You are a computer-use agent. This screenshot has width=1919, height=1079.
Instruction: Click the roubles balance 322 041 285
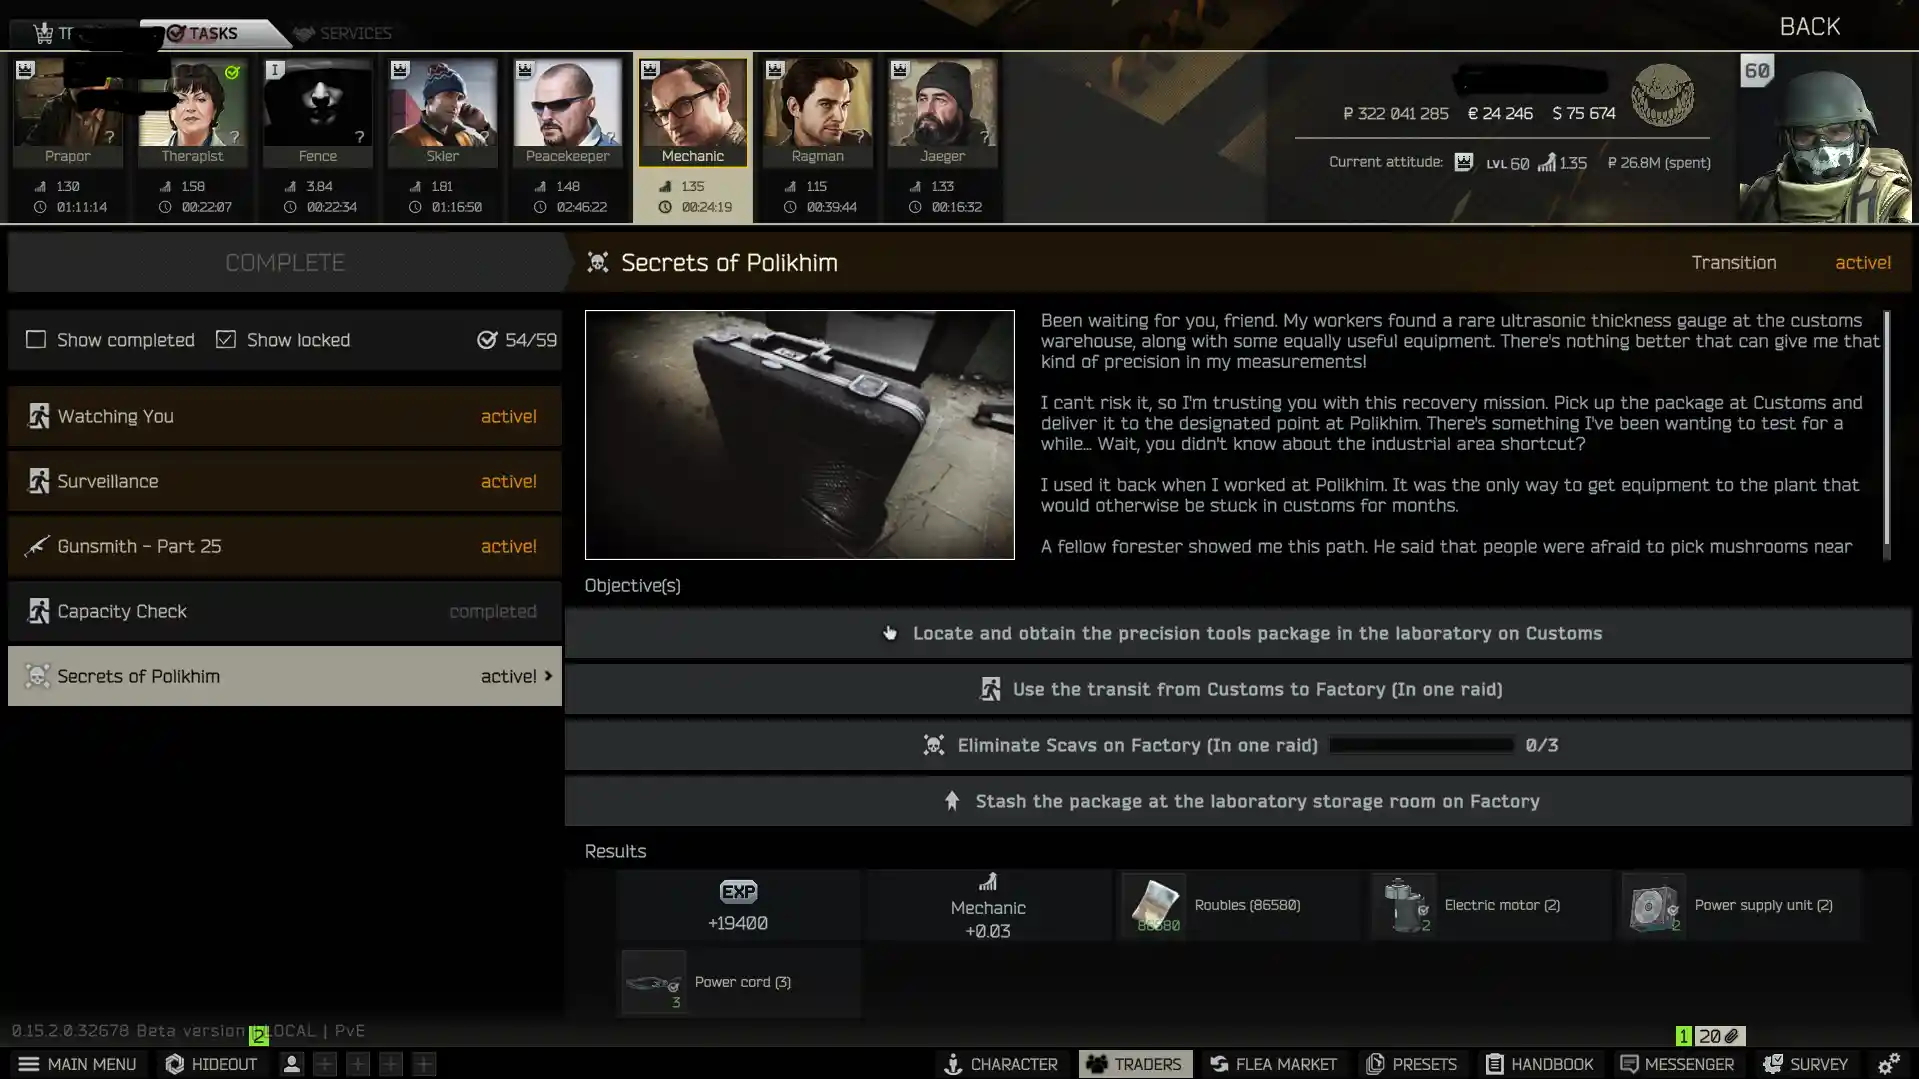point(1395,114)
